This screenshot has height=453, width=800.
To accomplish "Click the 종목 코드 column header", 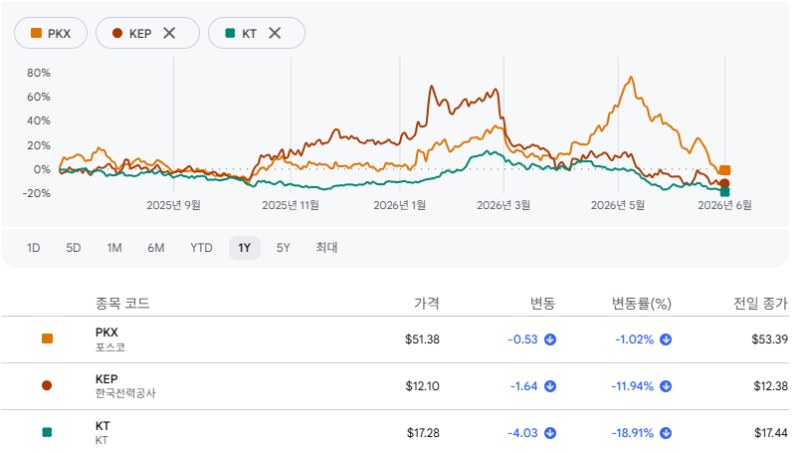I will (122, 304).
